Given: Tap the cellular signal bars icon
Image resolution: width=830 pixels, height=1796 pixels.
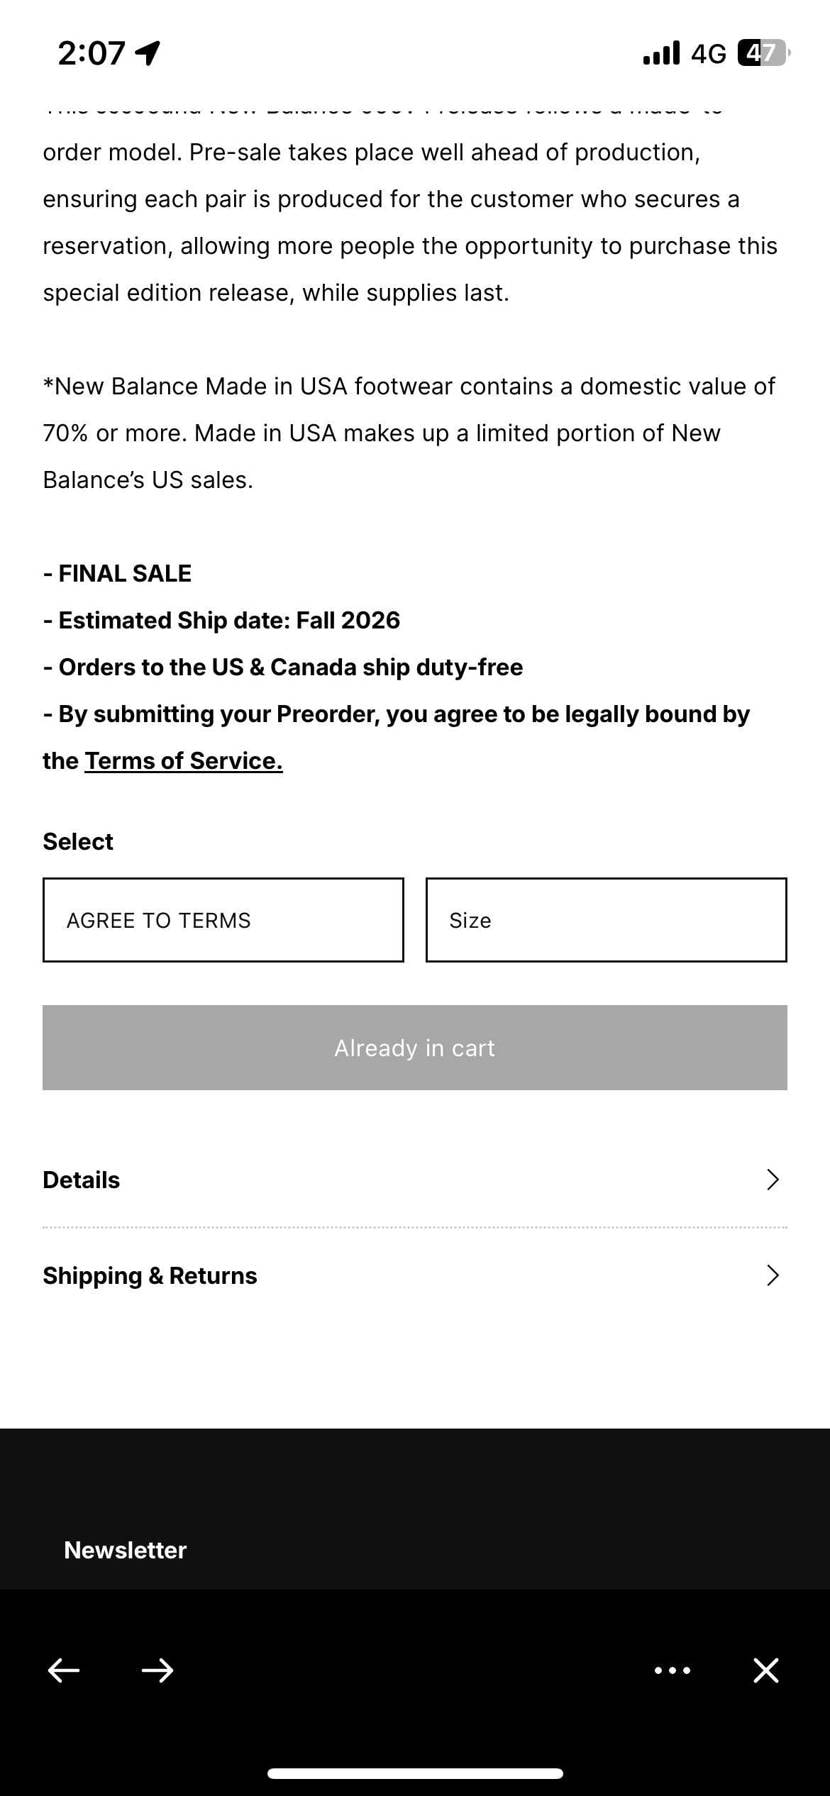Looking at the screenshot, I should 661,52.
